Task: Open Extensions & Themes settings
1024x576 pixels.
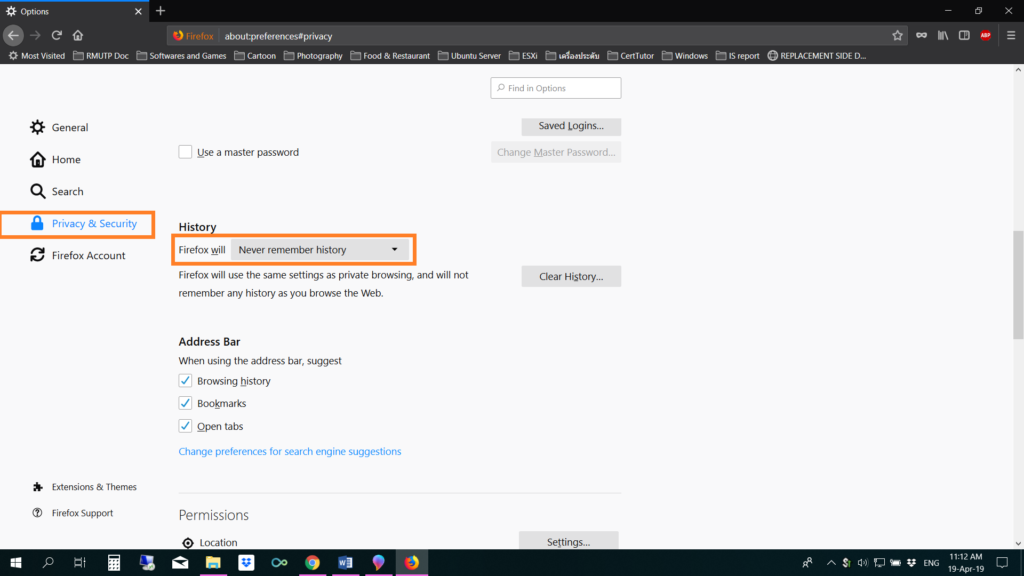Action: pyautogui.click(x=94, y=487)
